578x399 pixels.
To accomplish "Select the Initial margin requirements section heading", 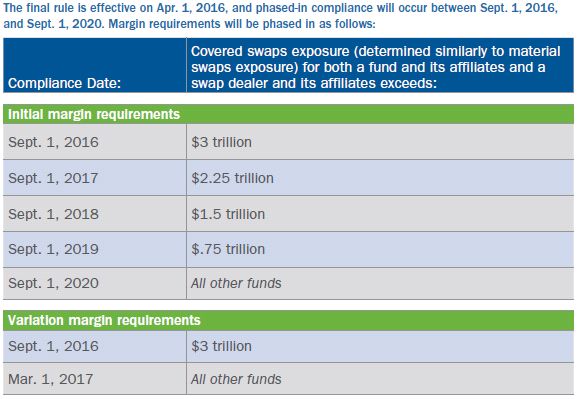I will 94,114.
